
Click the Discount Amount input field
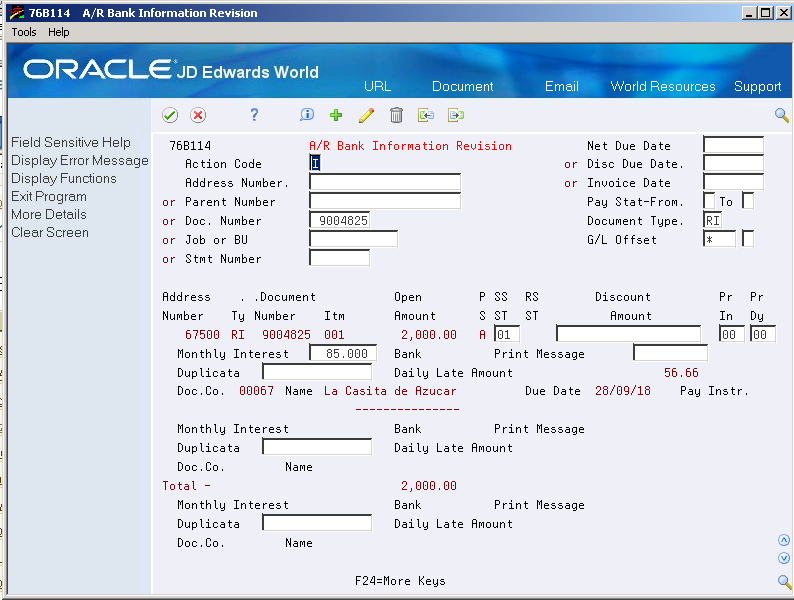628,334
